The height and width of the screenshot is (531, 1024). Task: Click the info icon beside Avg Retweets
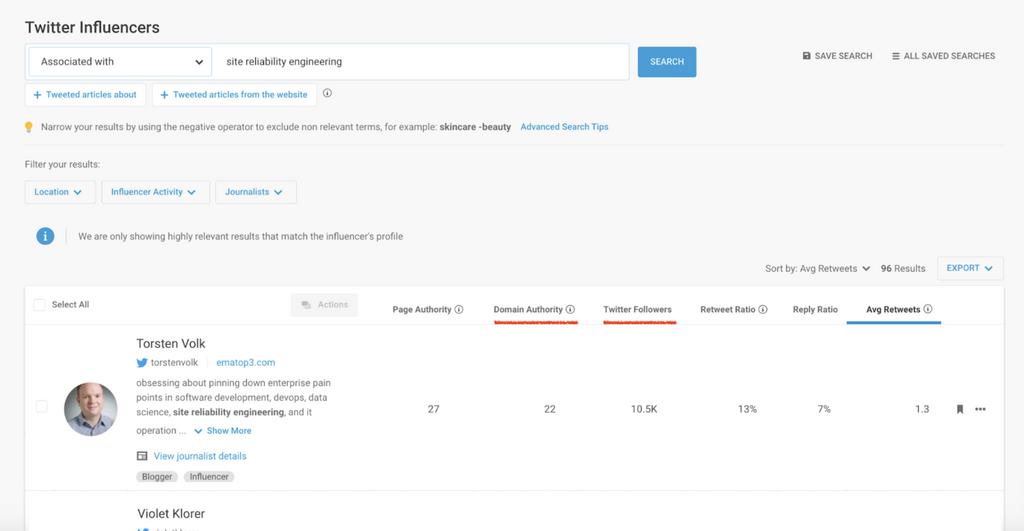[x=928, y=310]
